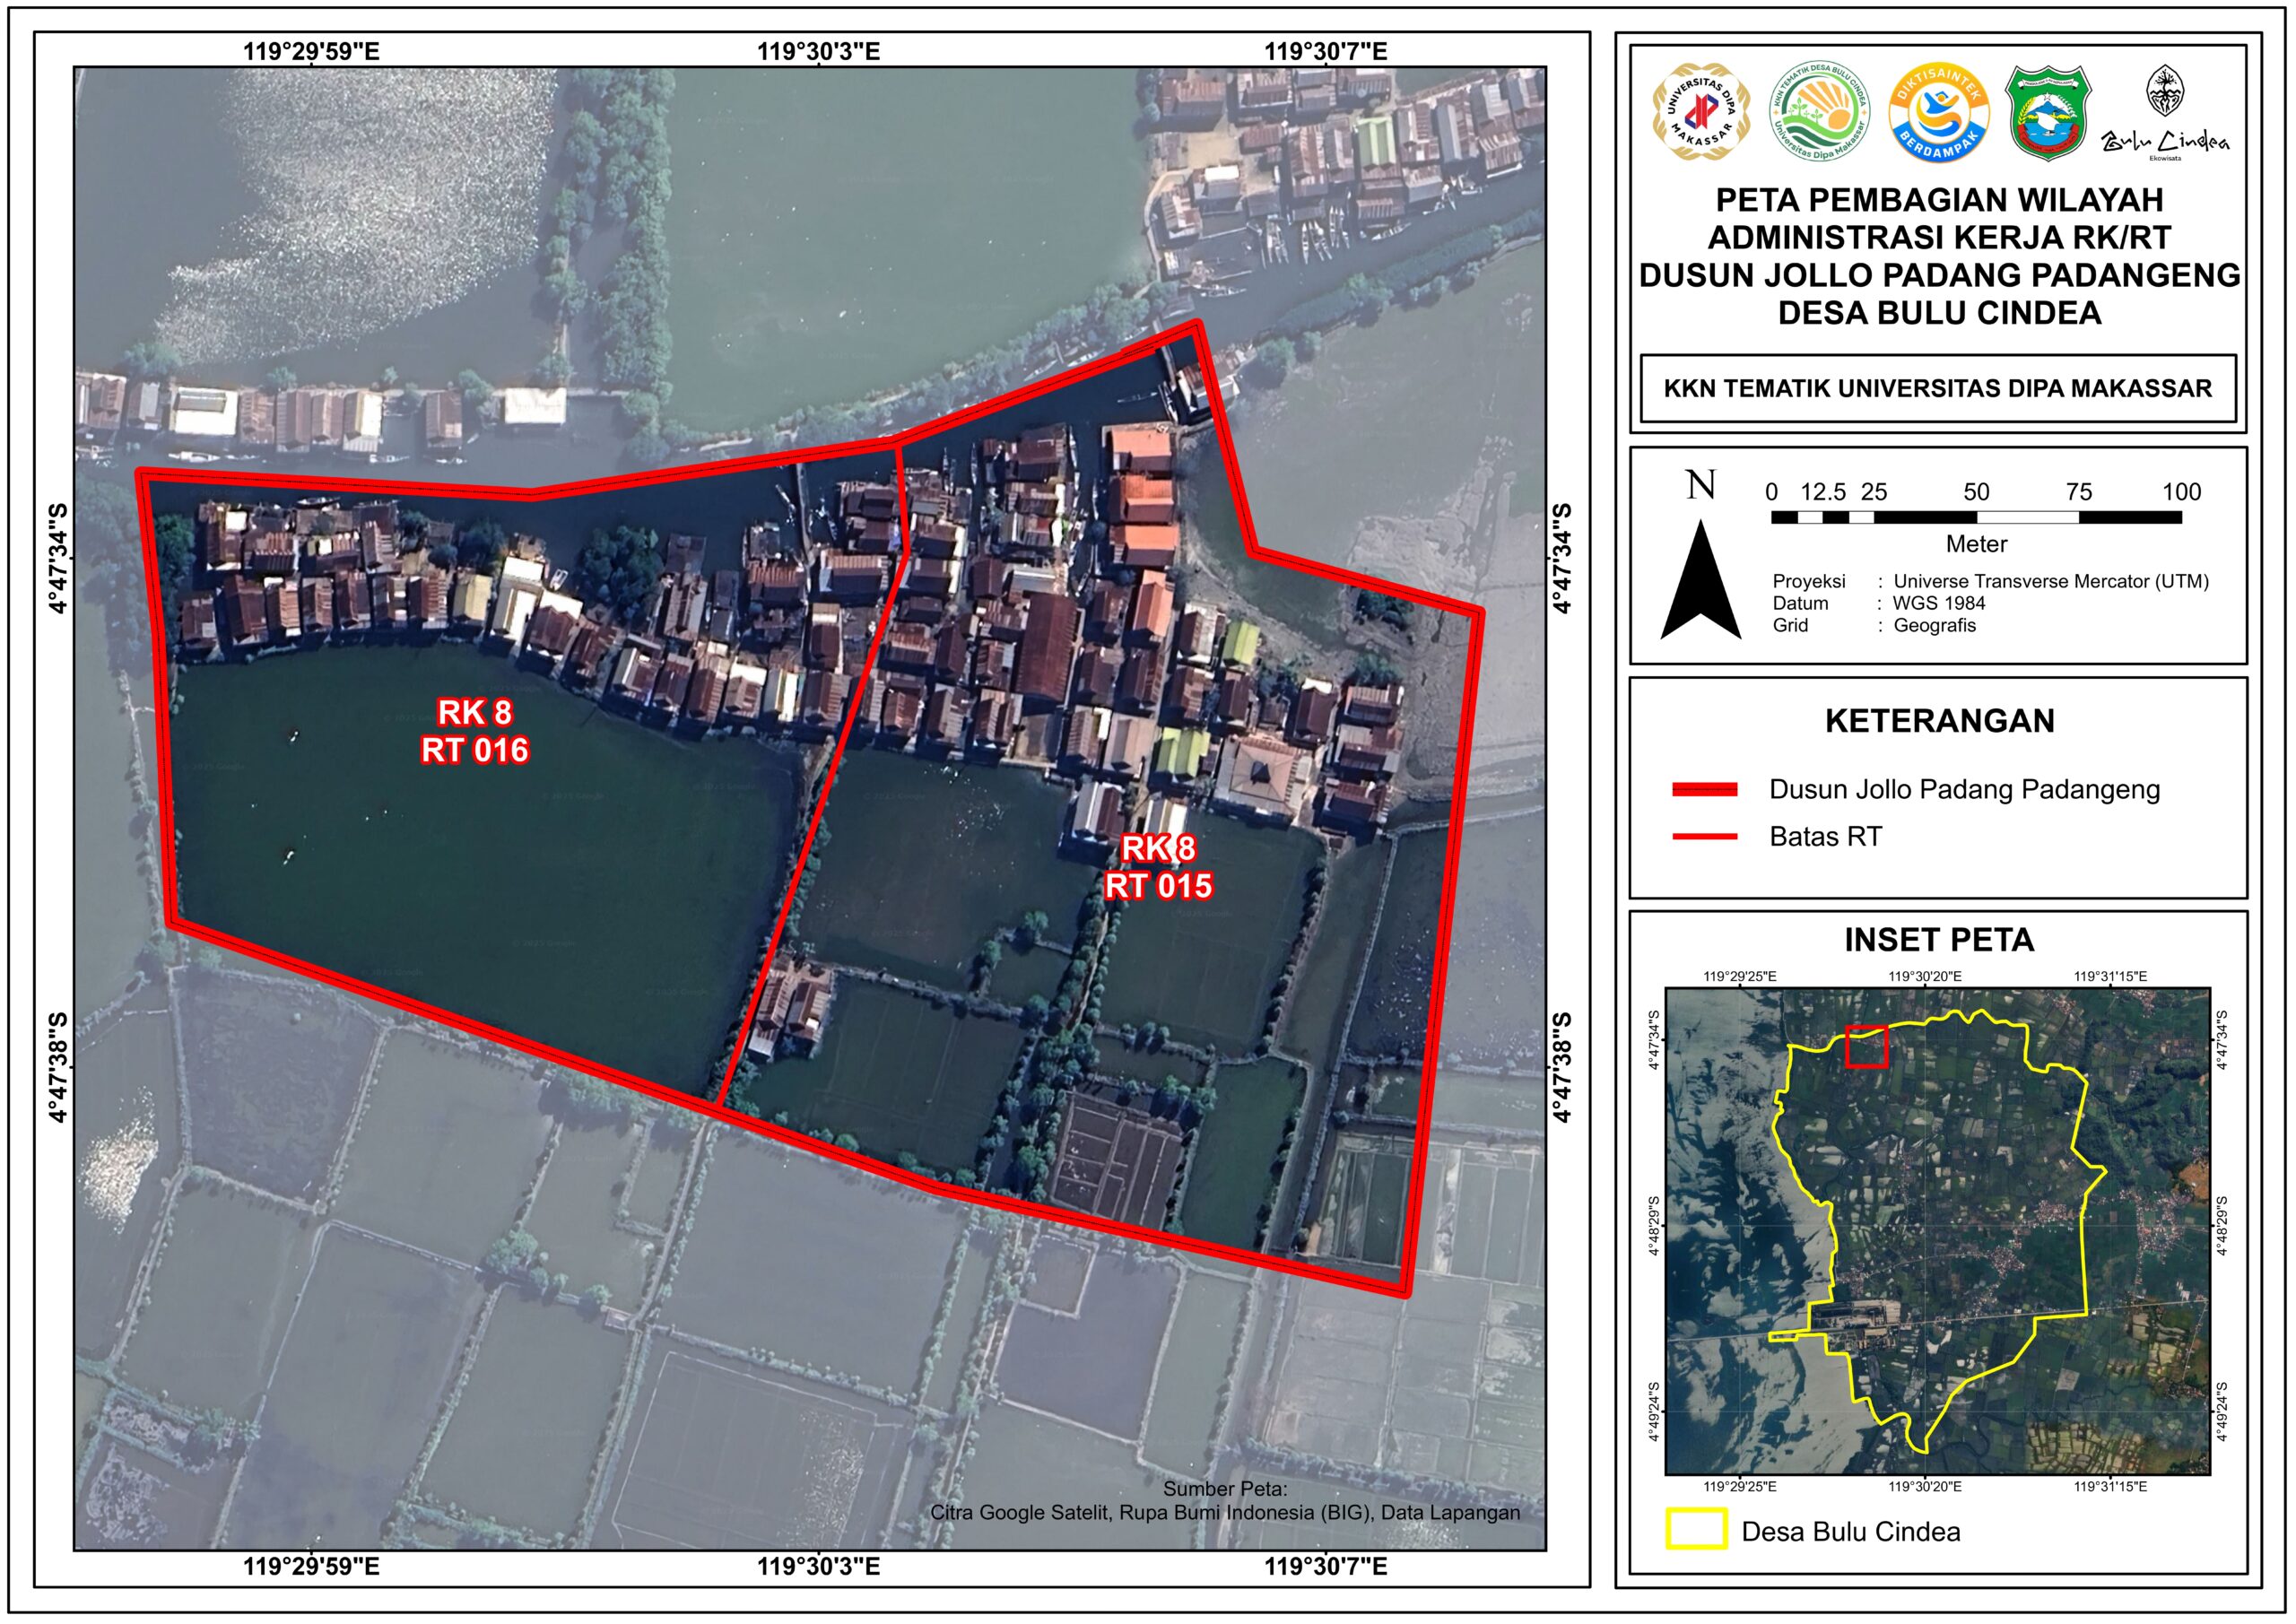Click the RK 8 RT 015 label
2296x1624 pixels.
1158,867
